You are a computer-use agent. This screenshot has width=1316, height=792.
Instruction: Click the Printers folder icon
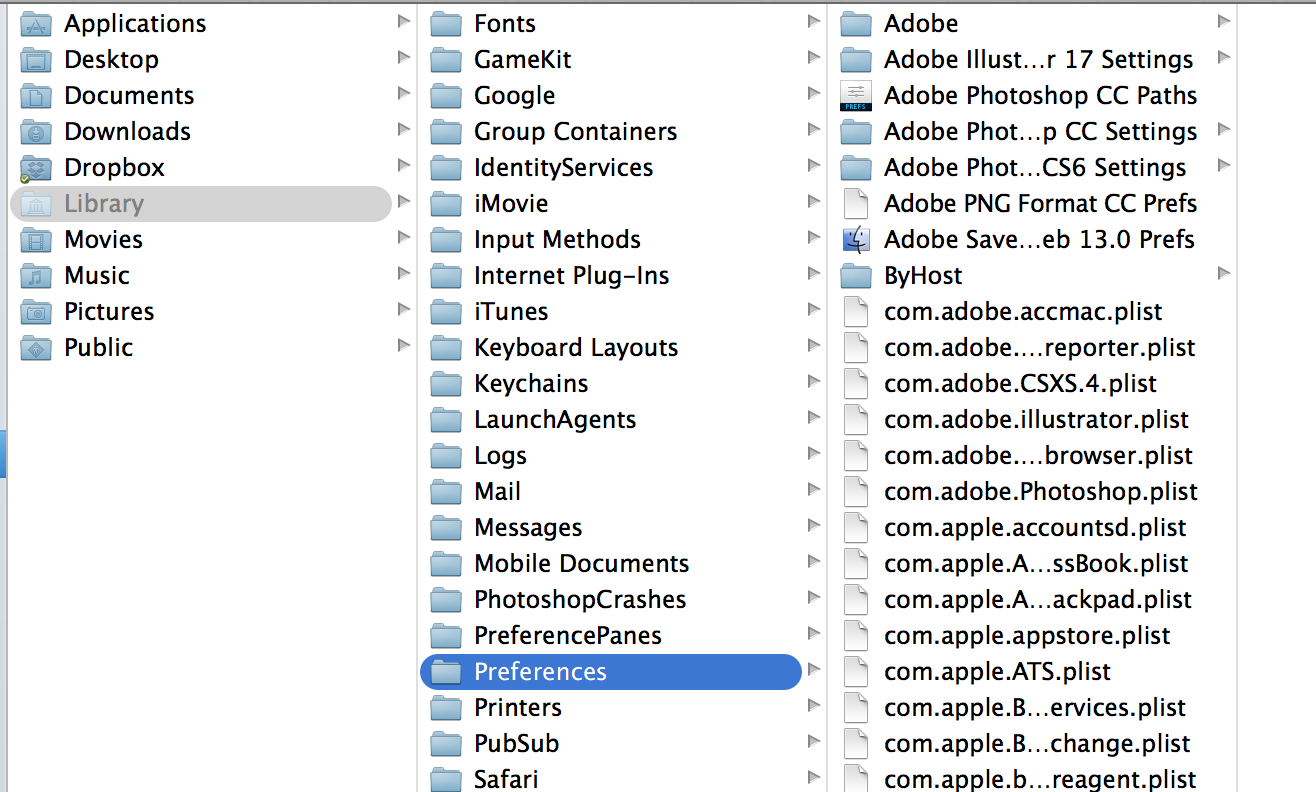[446, 708]
